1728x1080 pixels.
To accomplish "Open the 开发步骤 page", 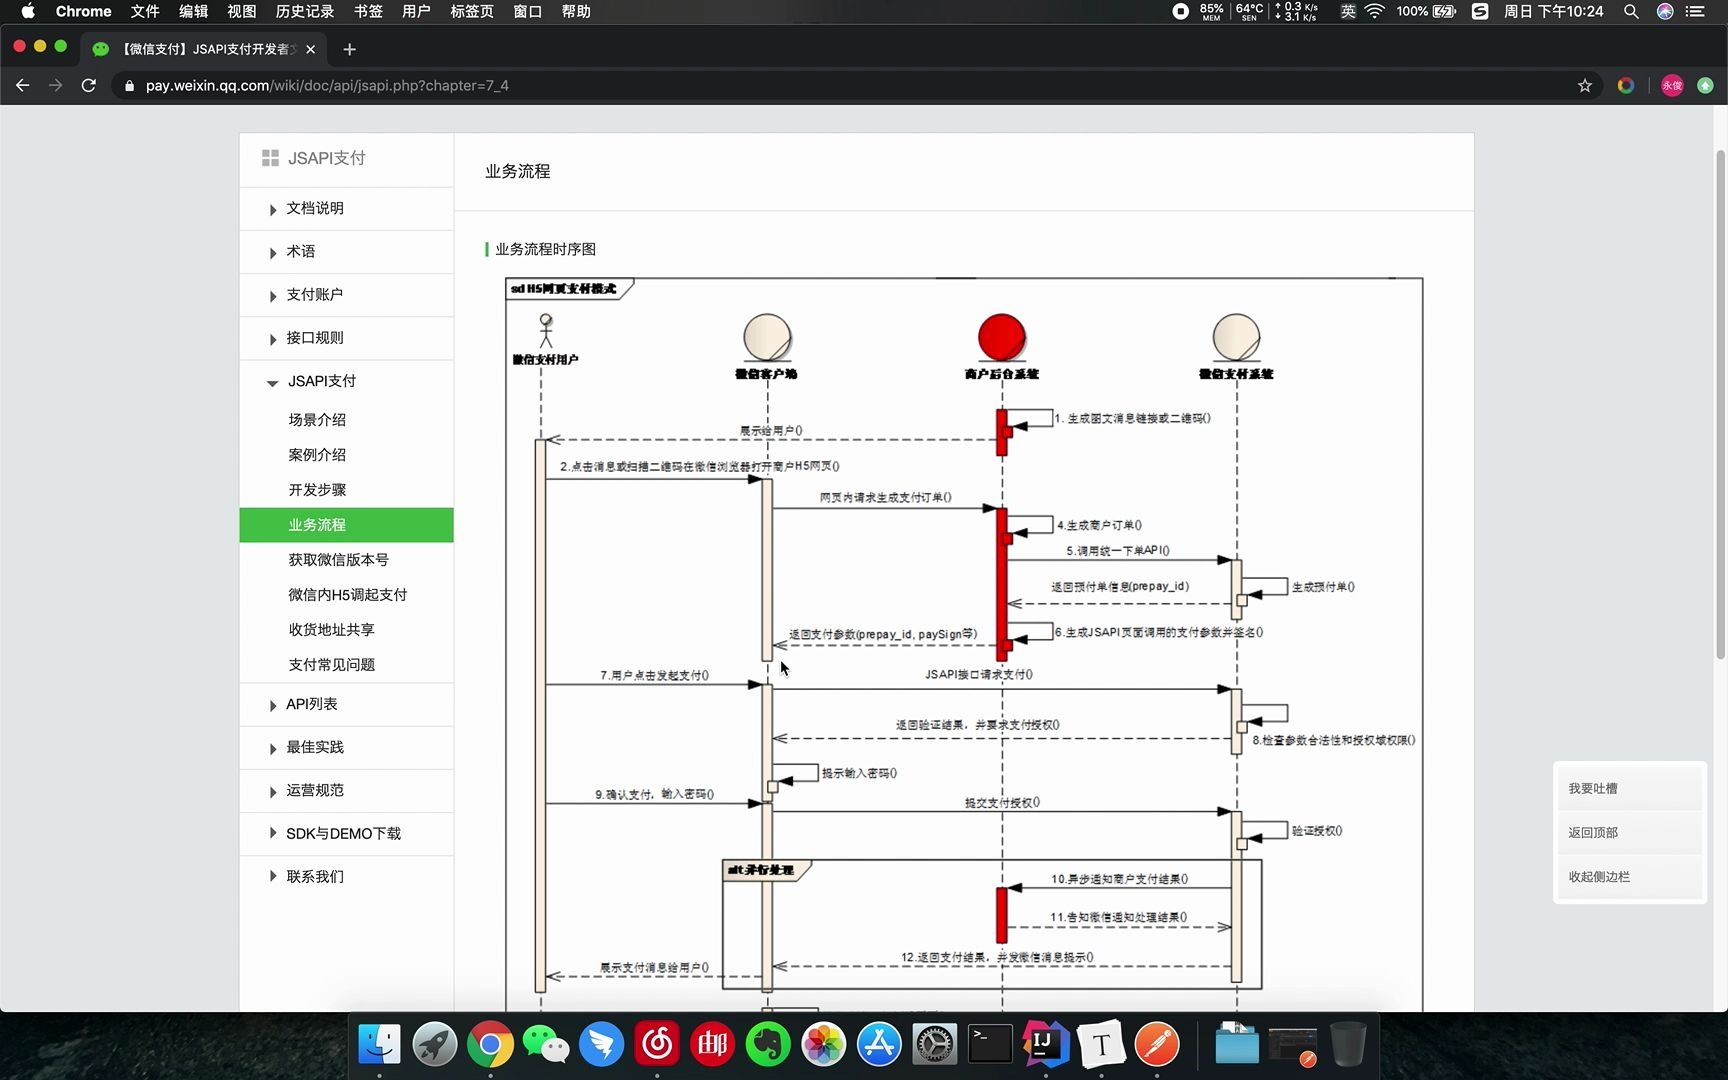I will (x=317, y=490).
